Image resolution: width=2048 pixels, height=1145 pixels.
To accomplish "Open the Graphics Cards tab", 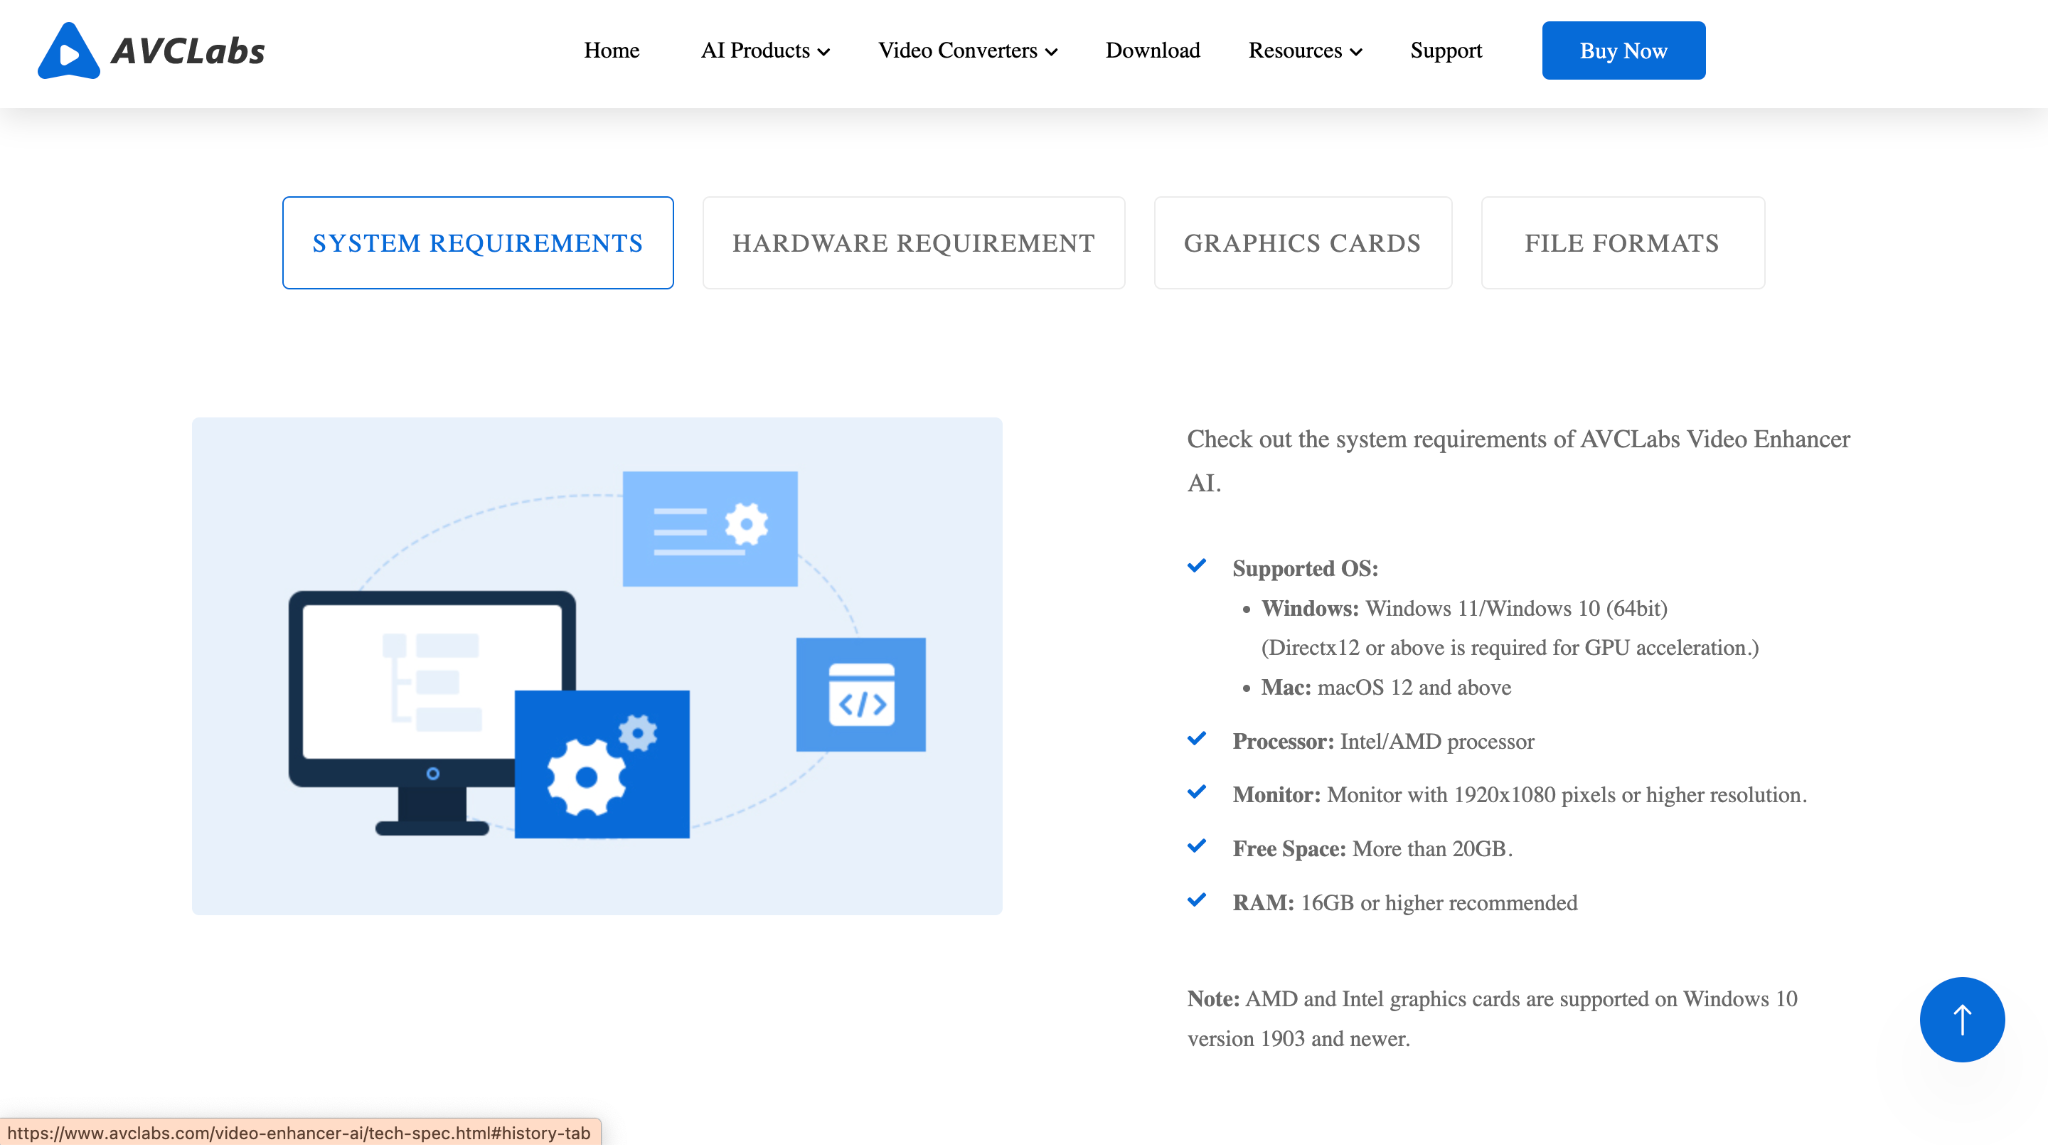I will (1302, 243).
